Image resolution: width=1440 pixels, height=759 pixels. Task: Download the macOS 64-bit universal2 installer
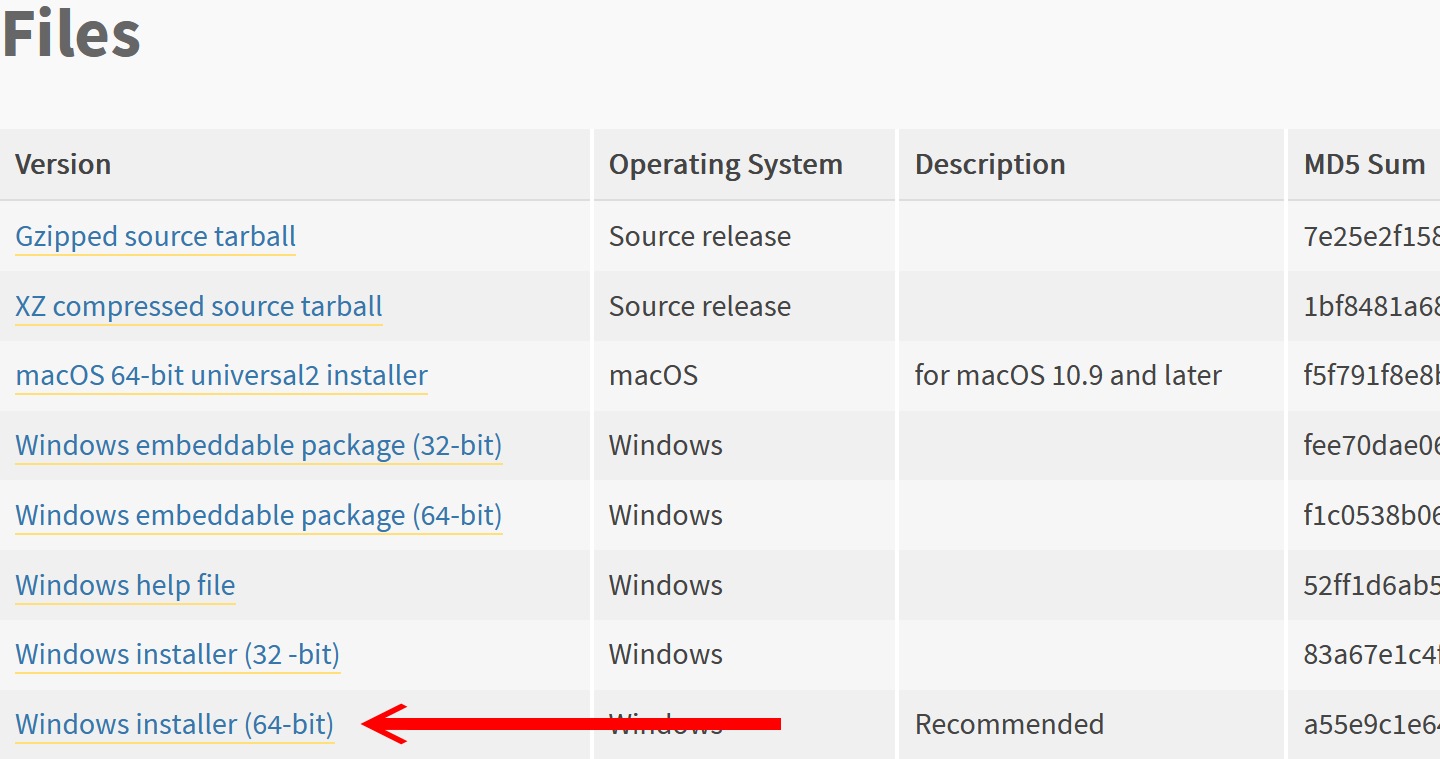point(220,375)
